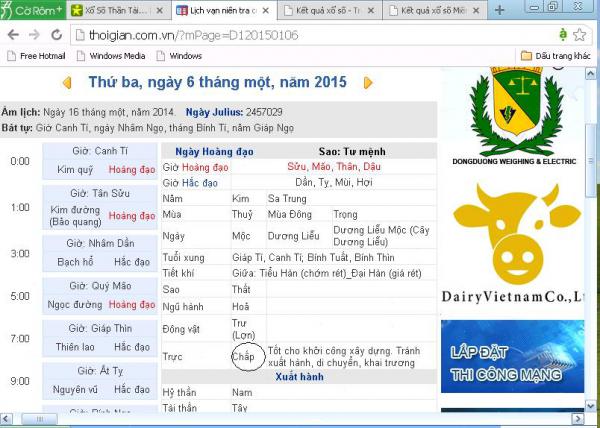The height and width of the screenshot is (428, 600).
Task: Open the Windows bookmark
Action: point(179,56)
